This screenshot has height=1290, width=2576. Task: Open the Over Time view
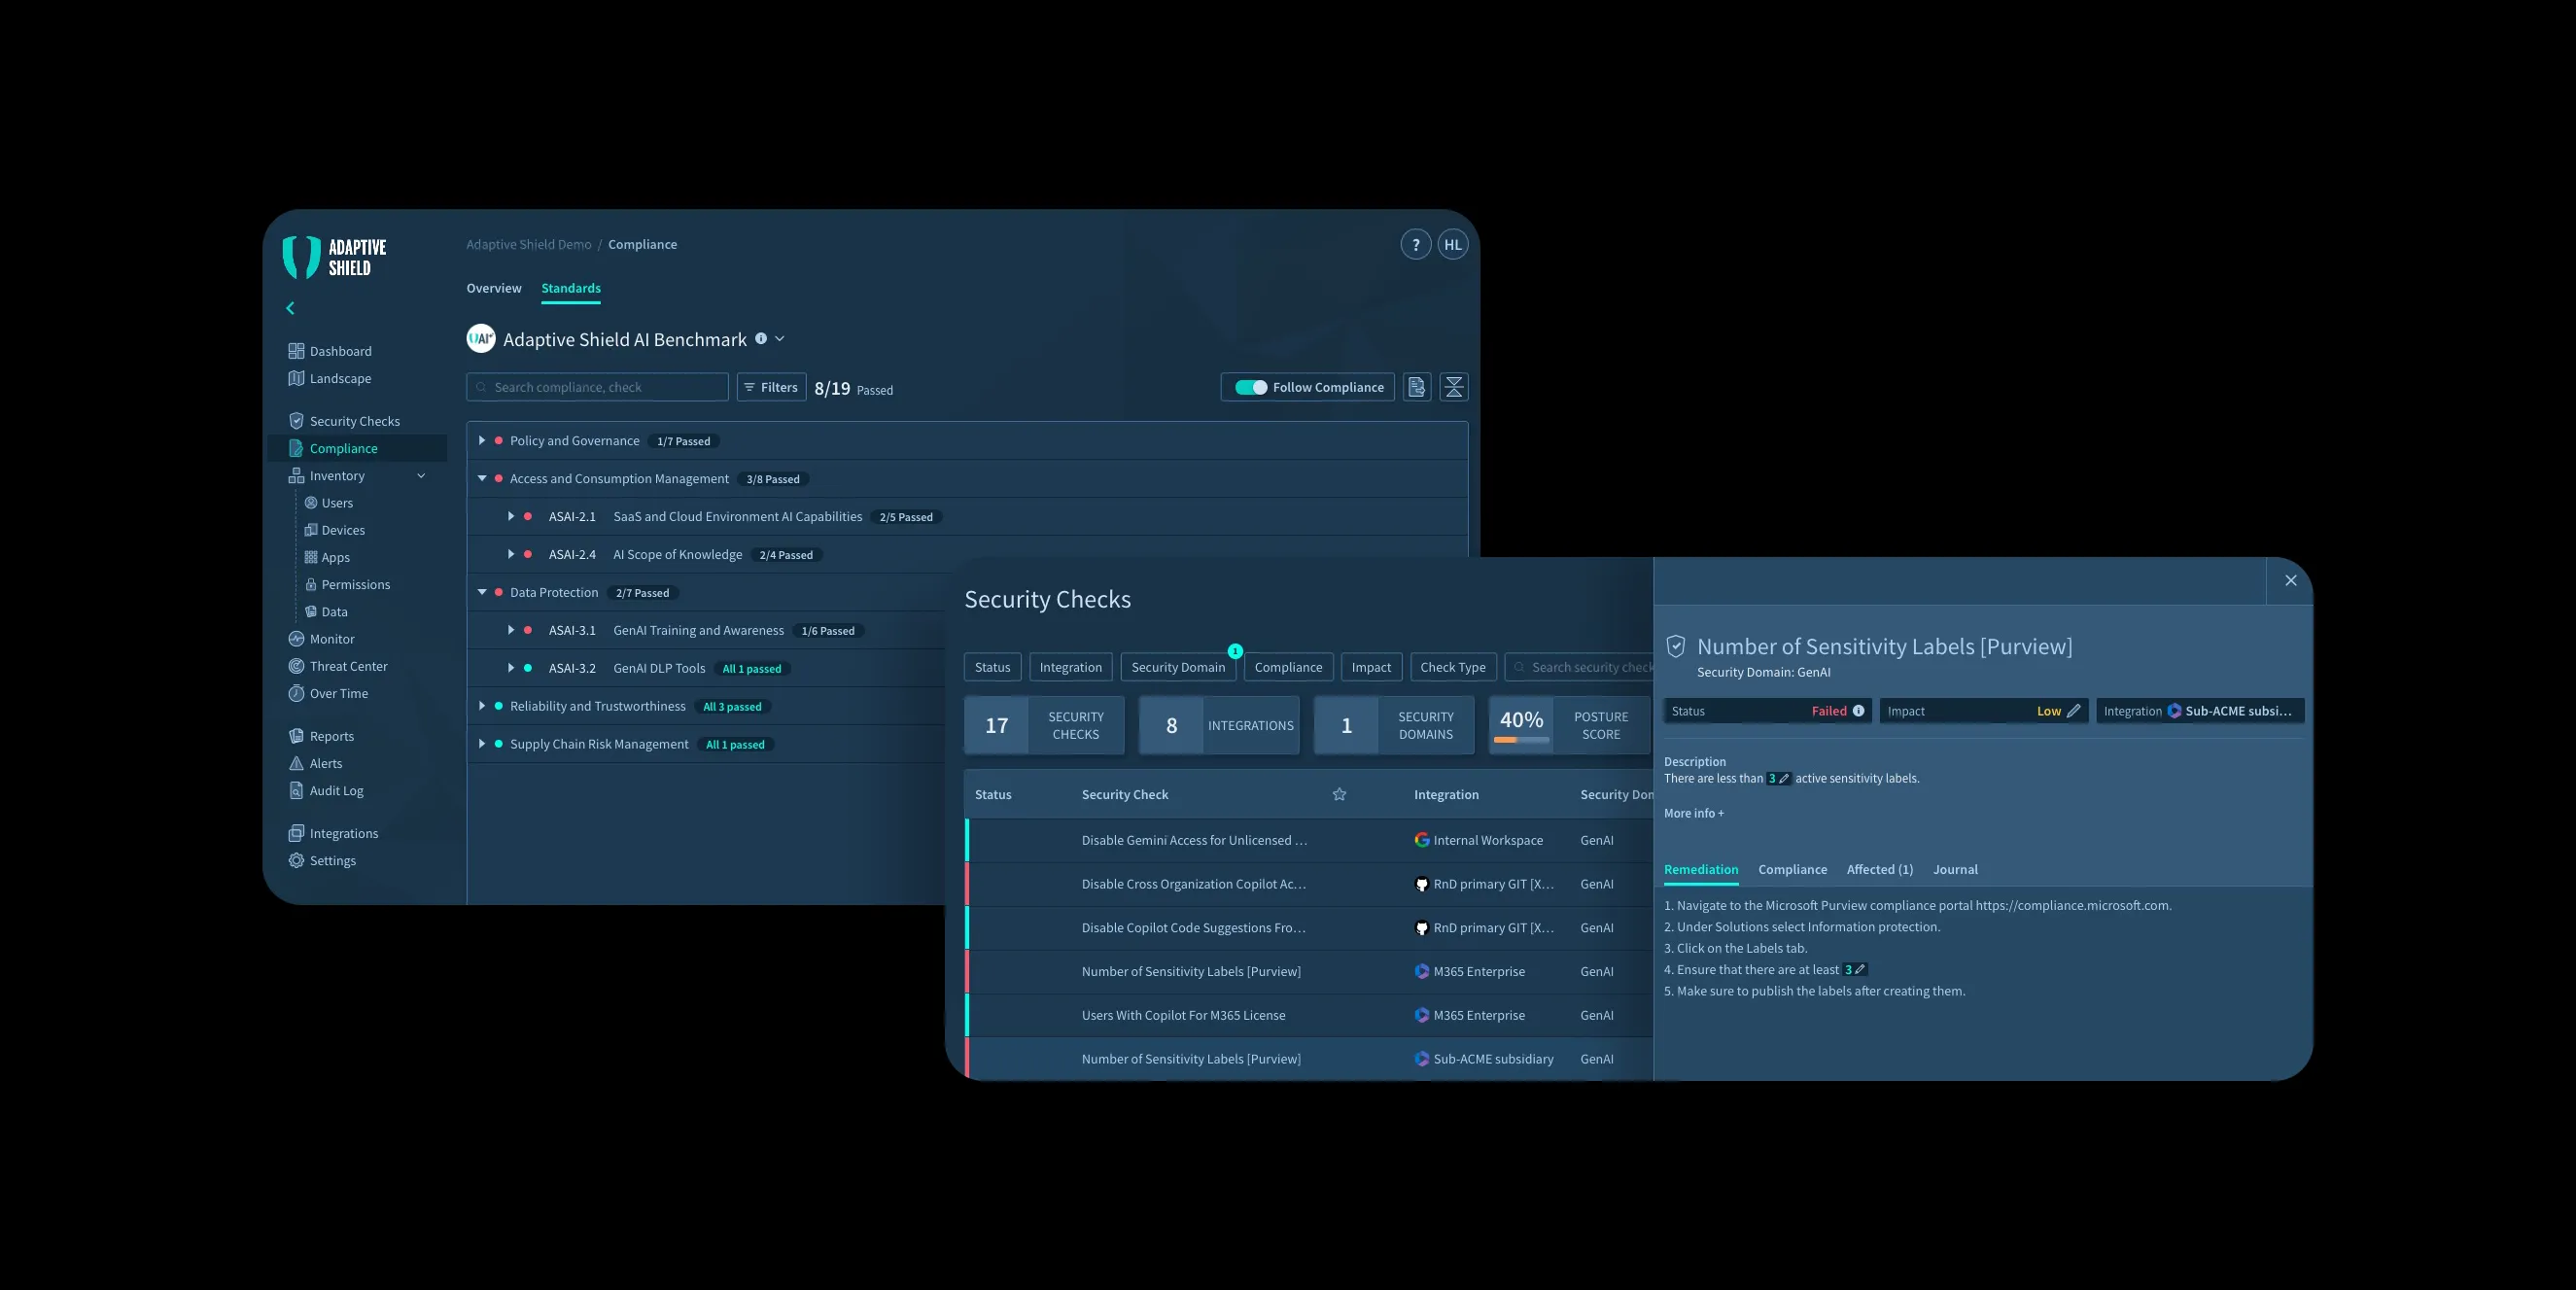point(328,693)
